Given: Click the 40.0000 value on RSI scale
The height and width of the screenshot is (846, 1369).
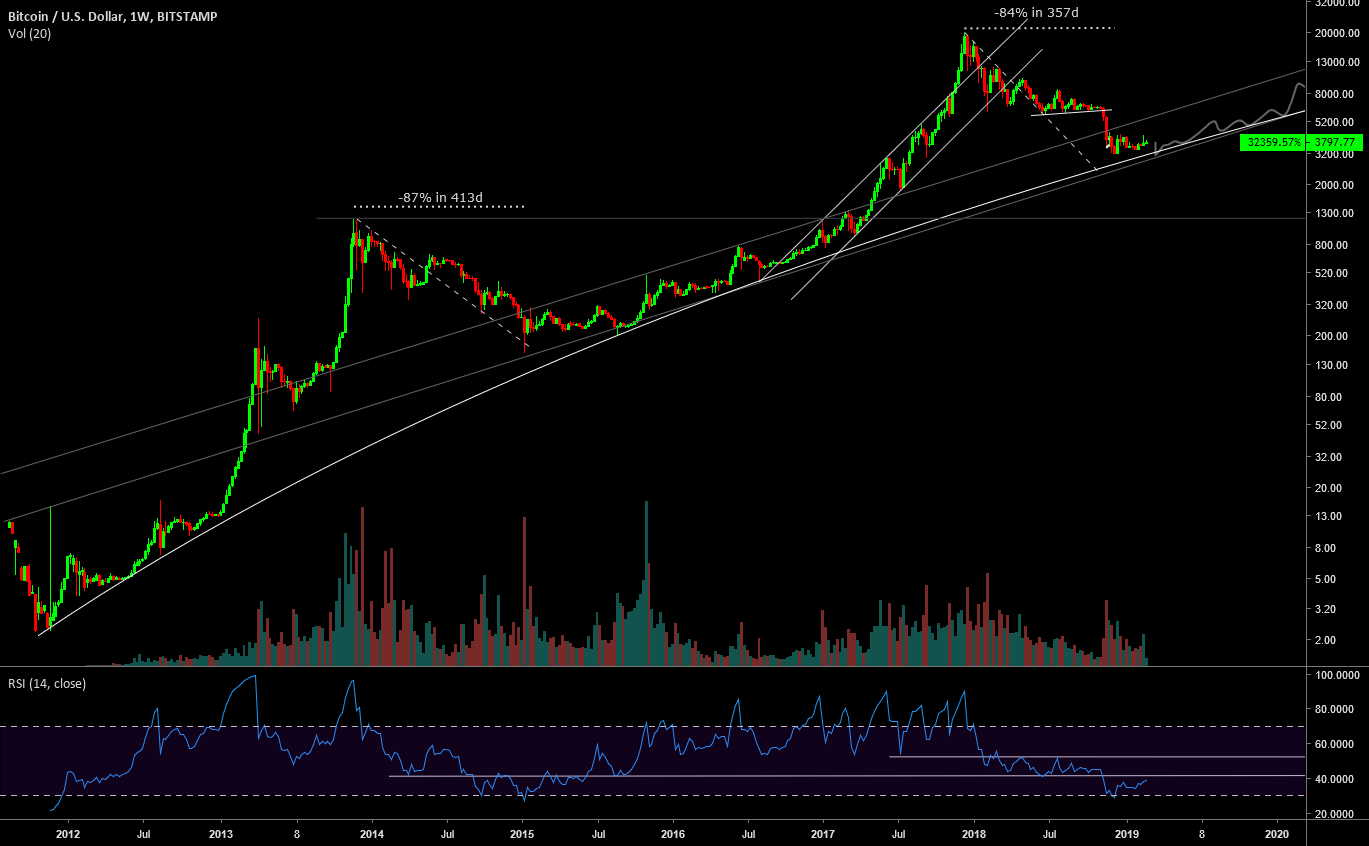Looking at the screenshot, I should pos(1336,779).
